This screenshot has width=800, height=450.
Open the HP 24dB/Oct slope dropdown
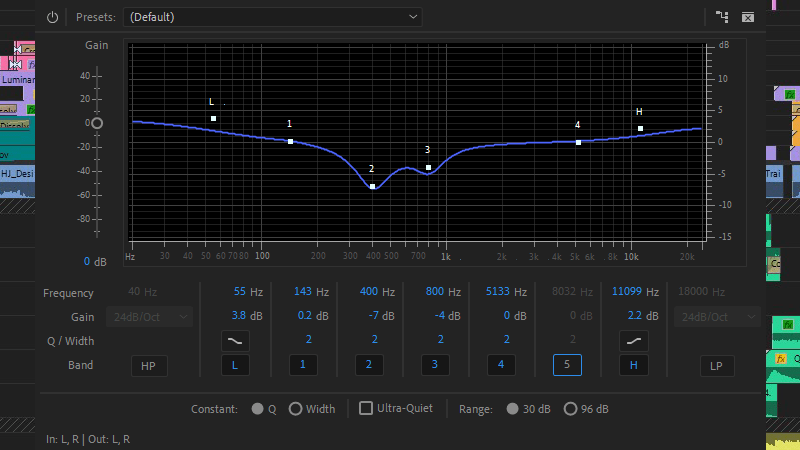click(x=149, y=317)
